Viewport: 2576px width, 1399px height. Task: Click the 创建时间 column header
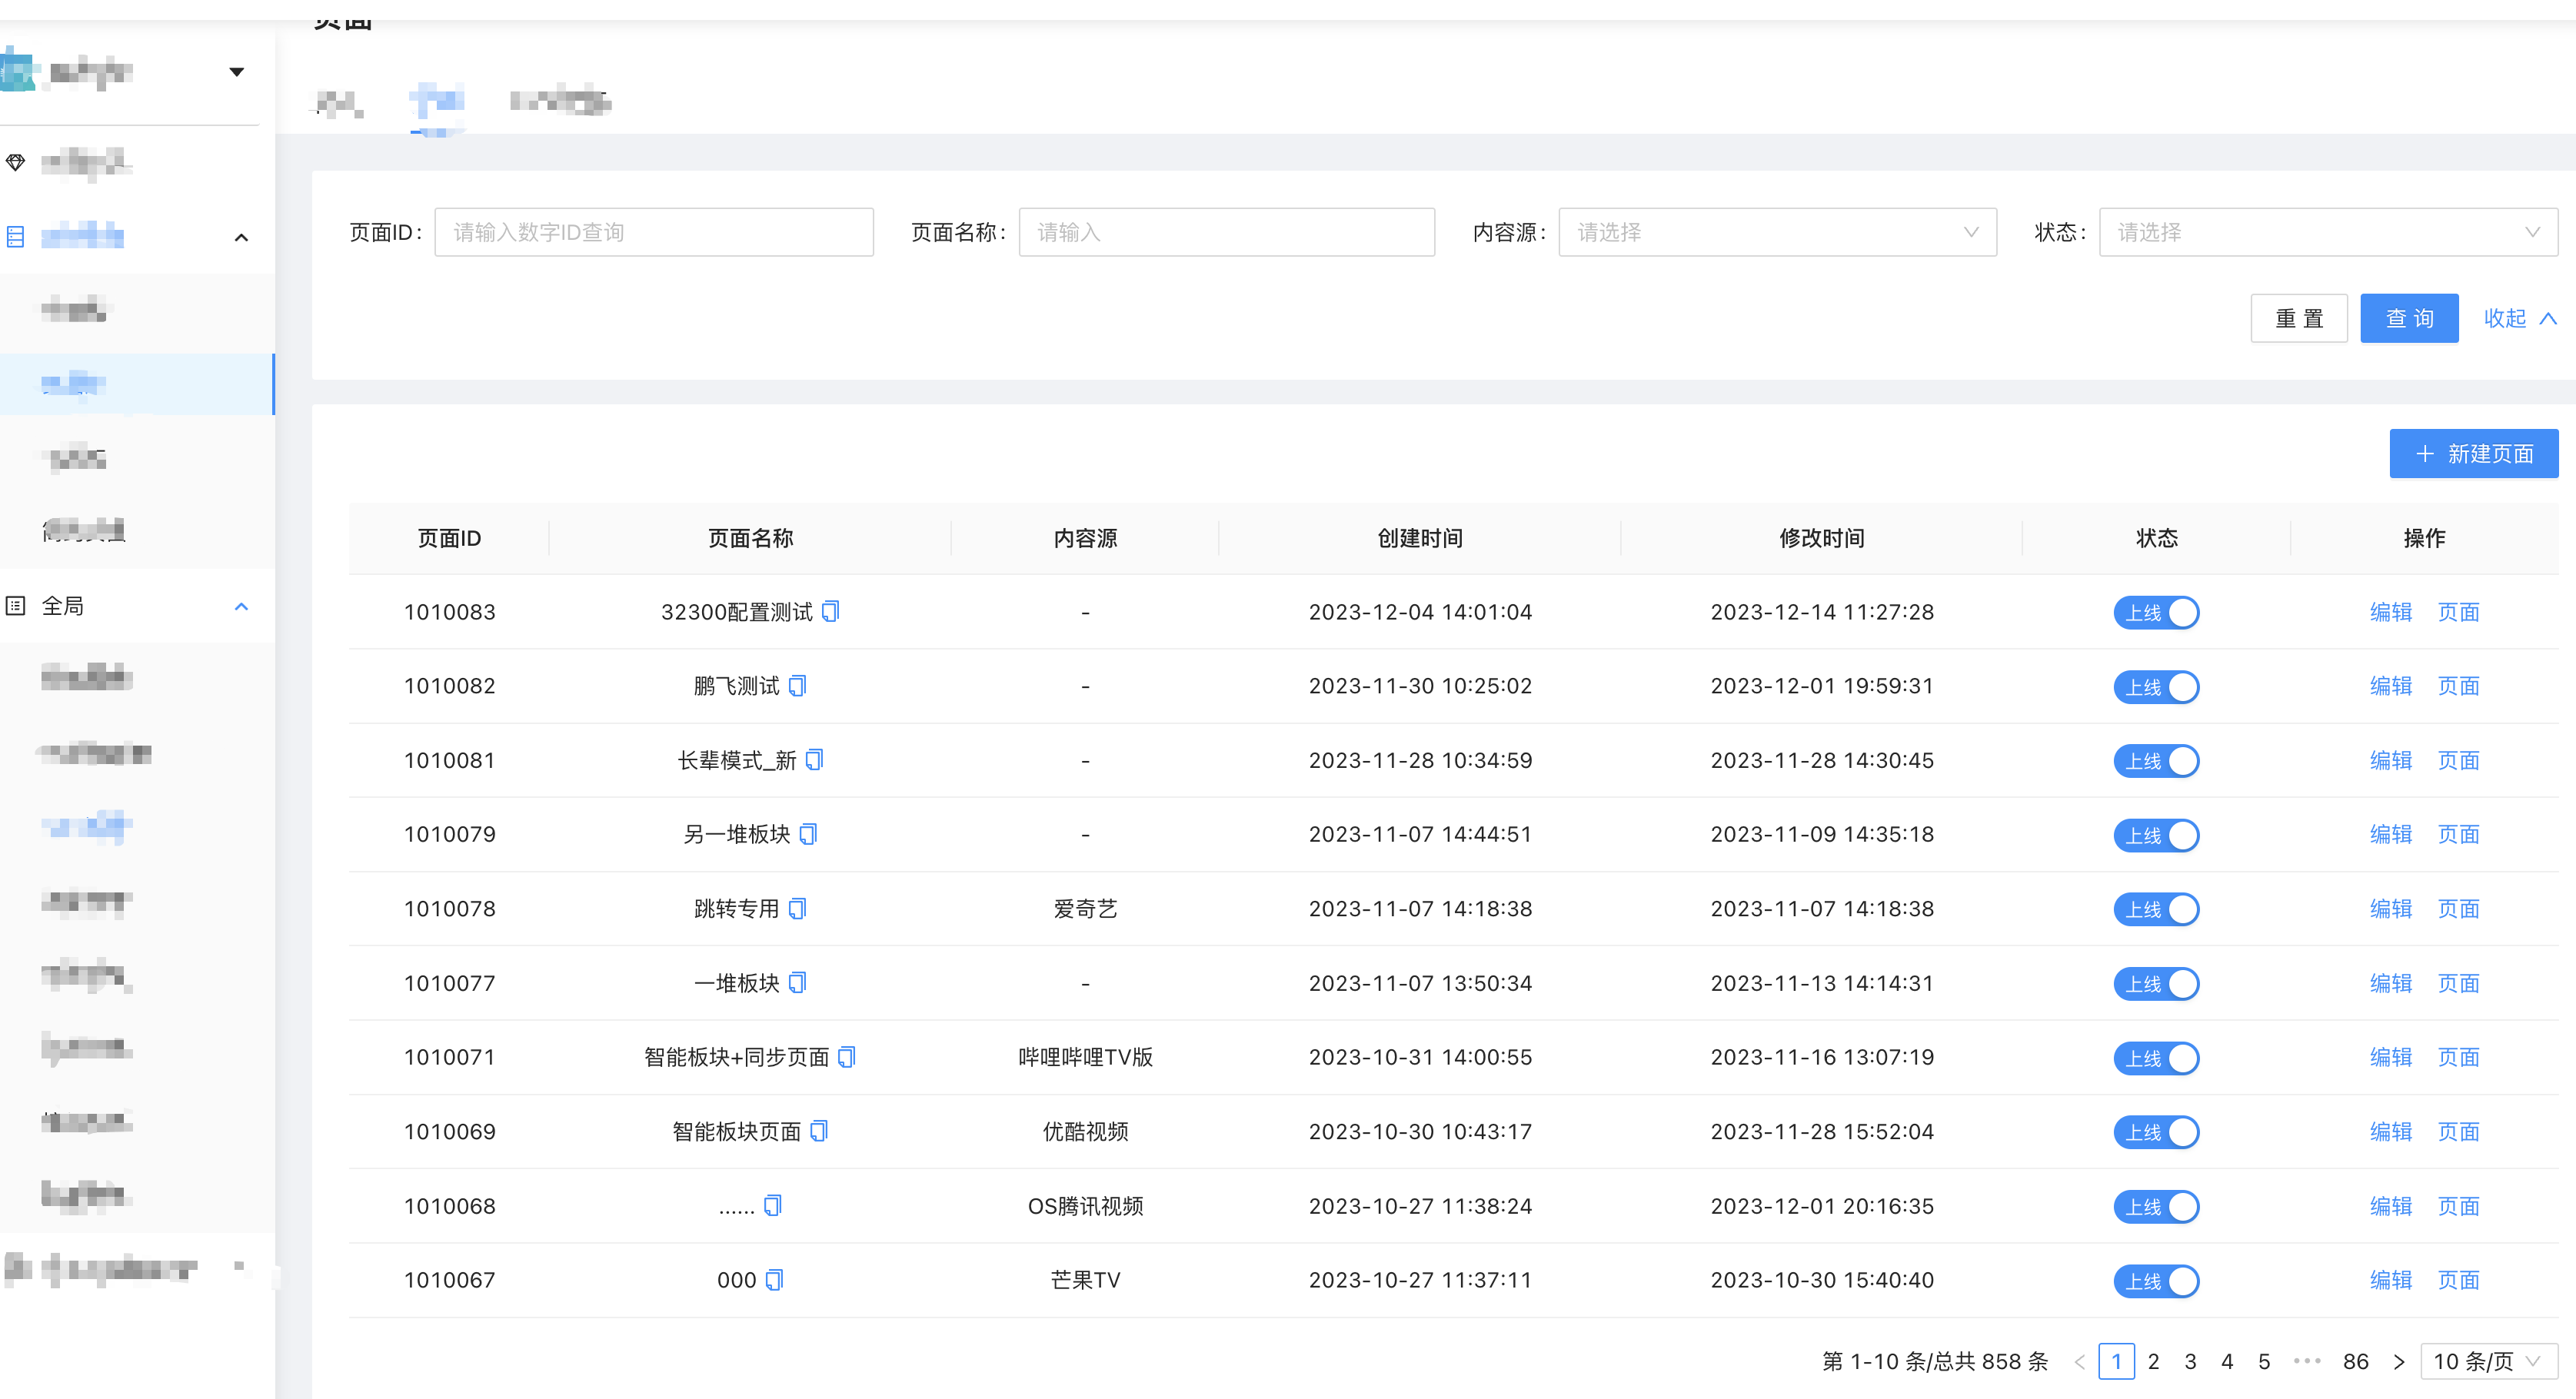[1420, 538]
